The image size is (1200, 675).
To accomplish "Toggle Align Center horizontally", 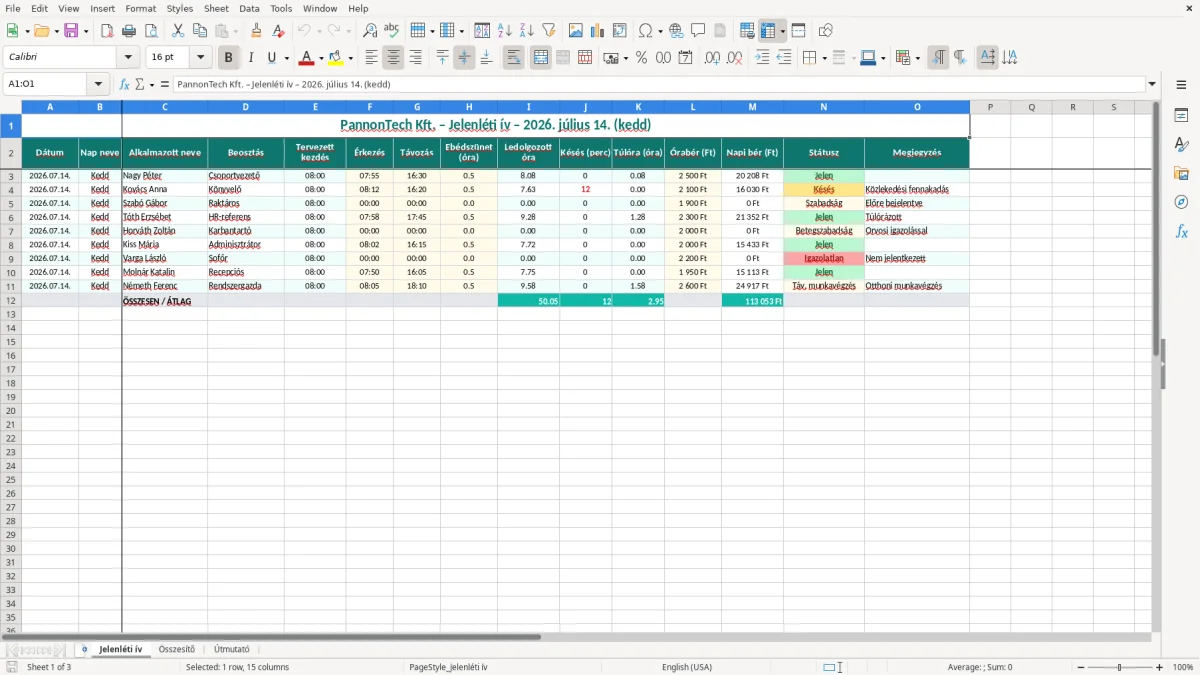I will click(393, 58).
